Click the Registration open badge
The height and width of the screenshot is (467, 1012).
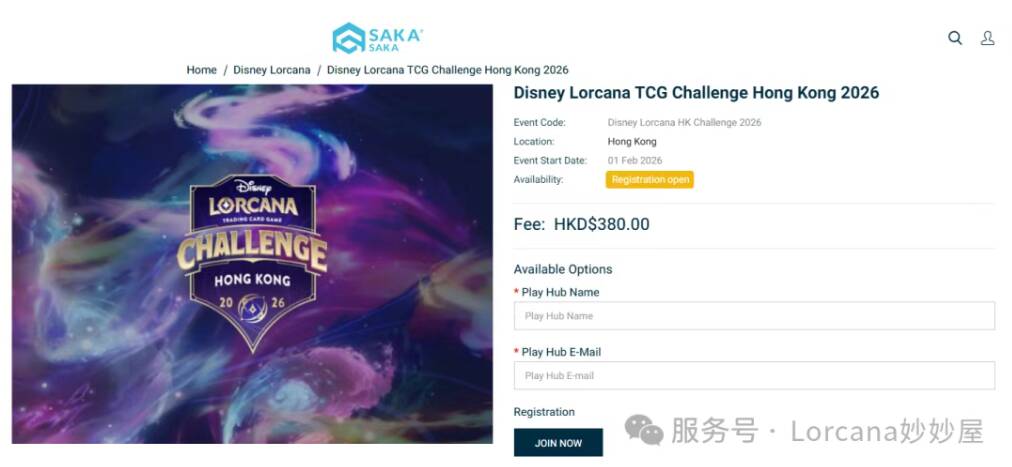pyautogui.click(x=649, y=180)
